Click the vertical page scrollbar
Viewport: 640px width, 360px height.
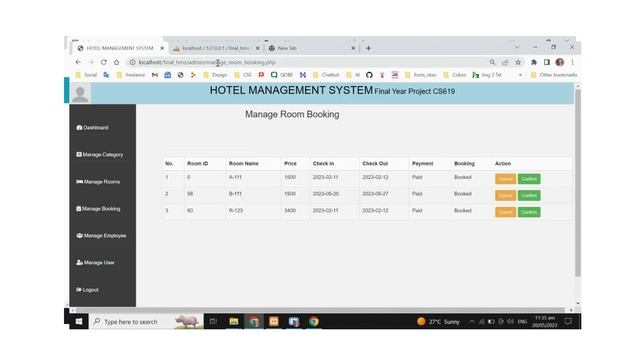pos(578,183)
